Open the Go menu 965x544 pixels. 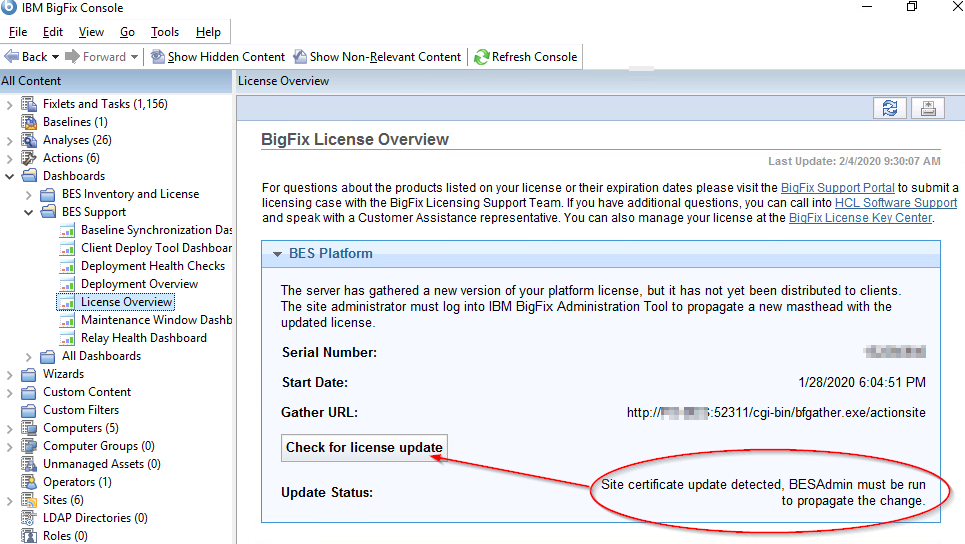pos(127,32)
